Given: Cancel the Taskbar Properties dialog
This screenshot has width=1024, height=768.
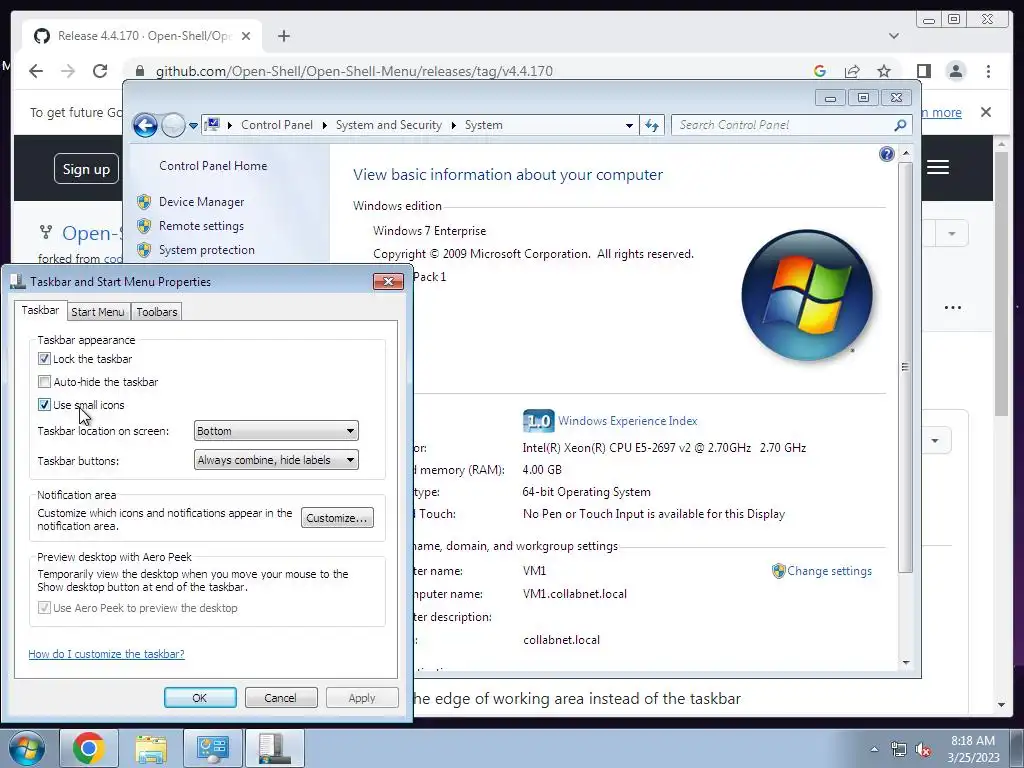Looking at the screenshot, I should coord(281,697).
